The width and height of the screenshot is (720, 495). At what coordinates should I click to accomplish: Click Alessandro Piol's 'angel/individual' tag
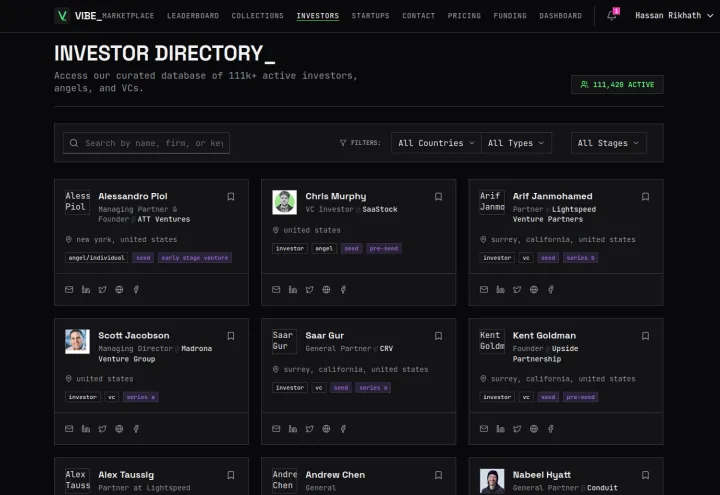coord(96,258)
